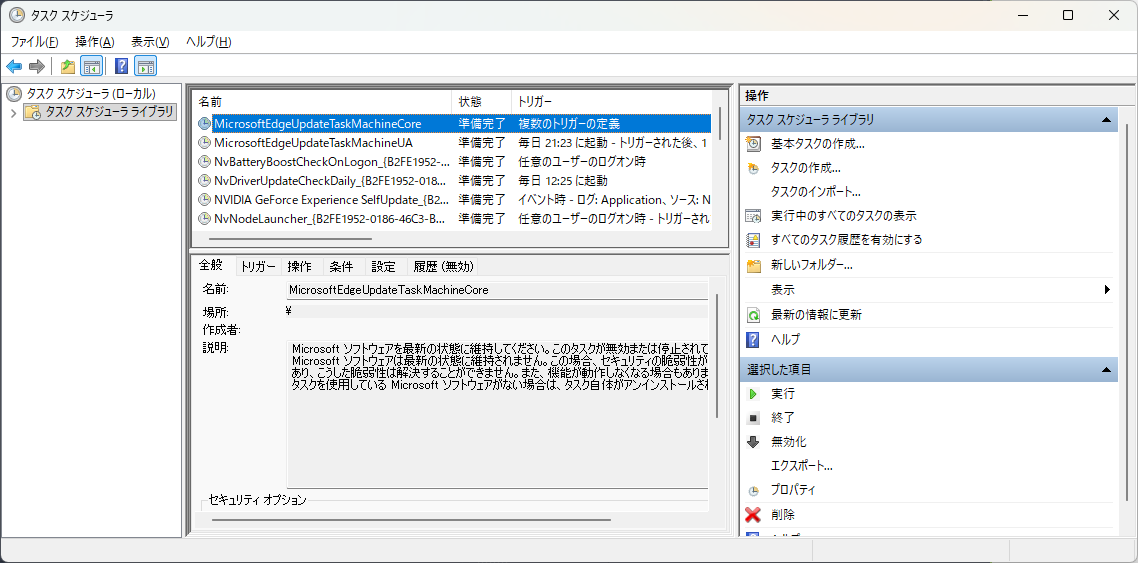Image resolution: width=1138 pixels, height=563 pixels.
Task: Click すべてのタスク履歴を有効にする text
Action: [x=846, y=239]
